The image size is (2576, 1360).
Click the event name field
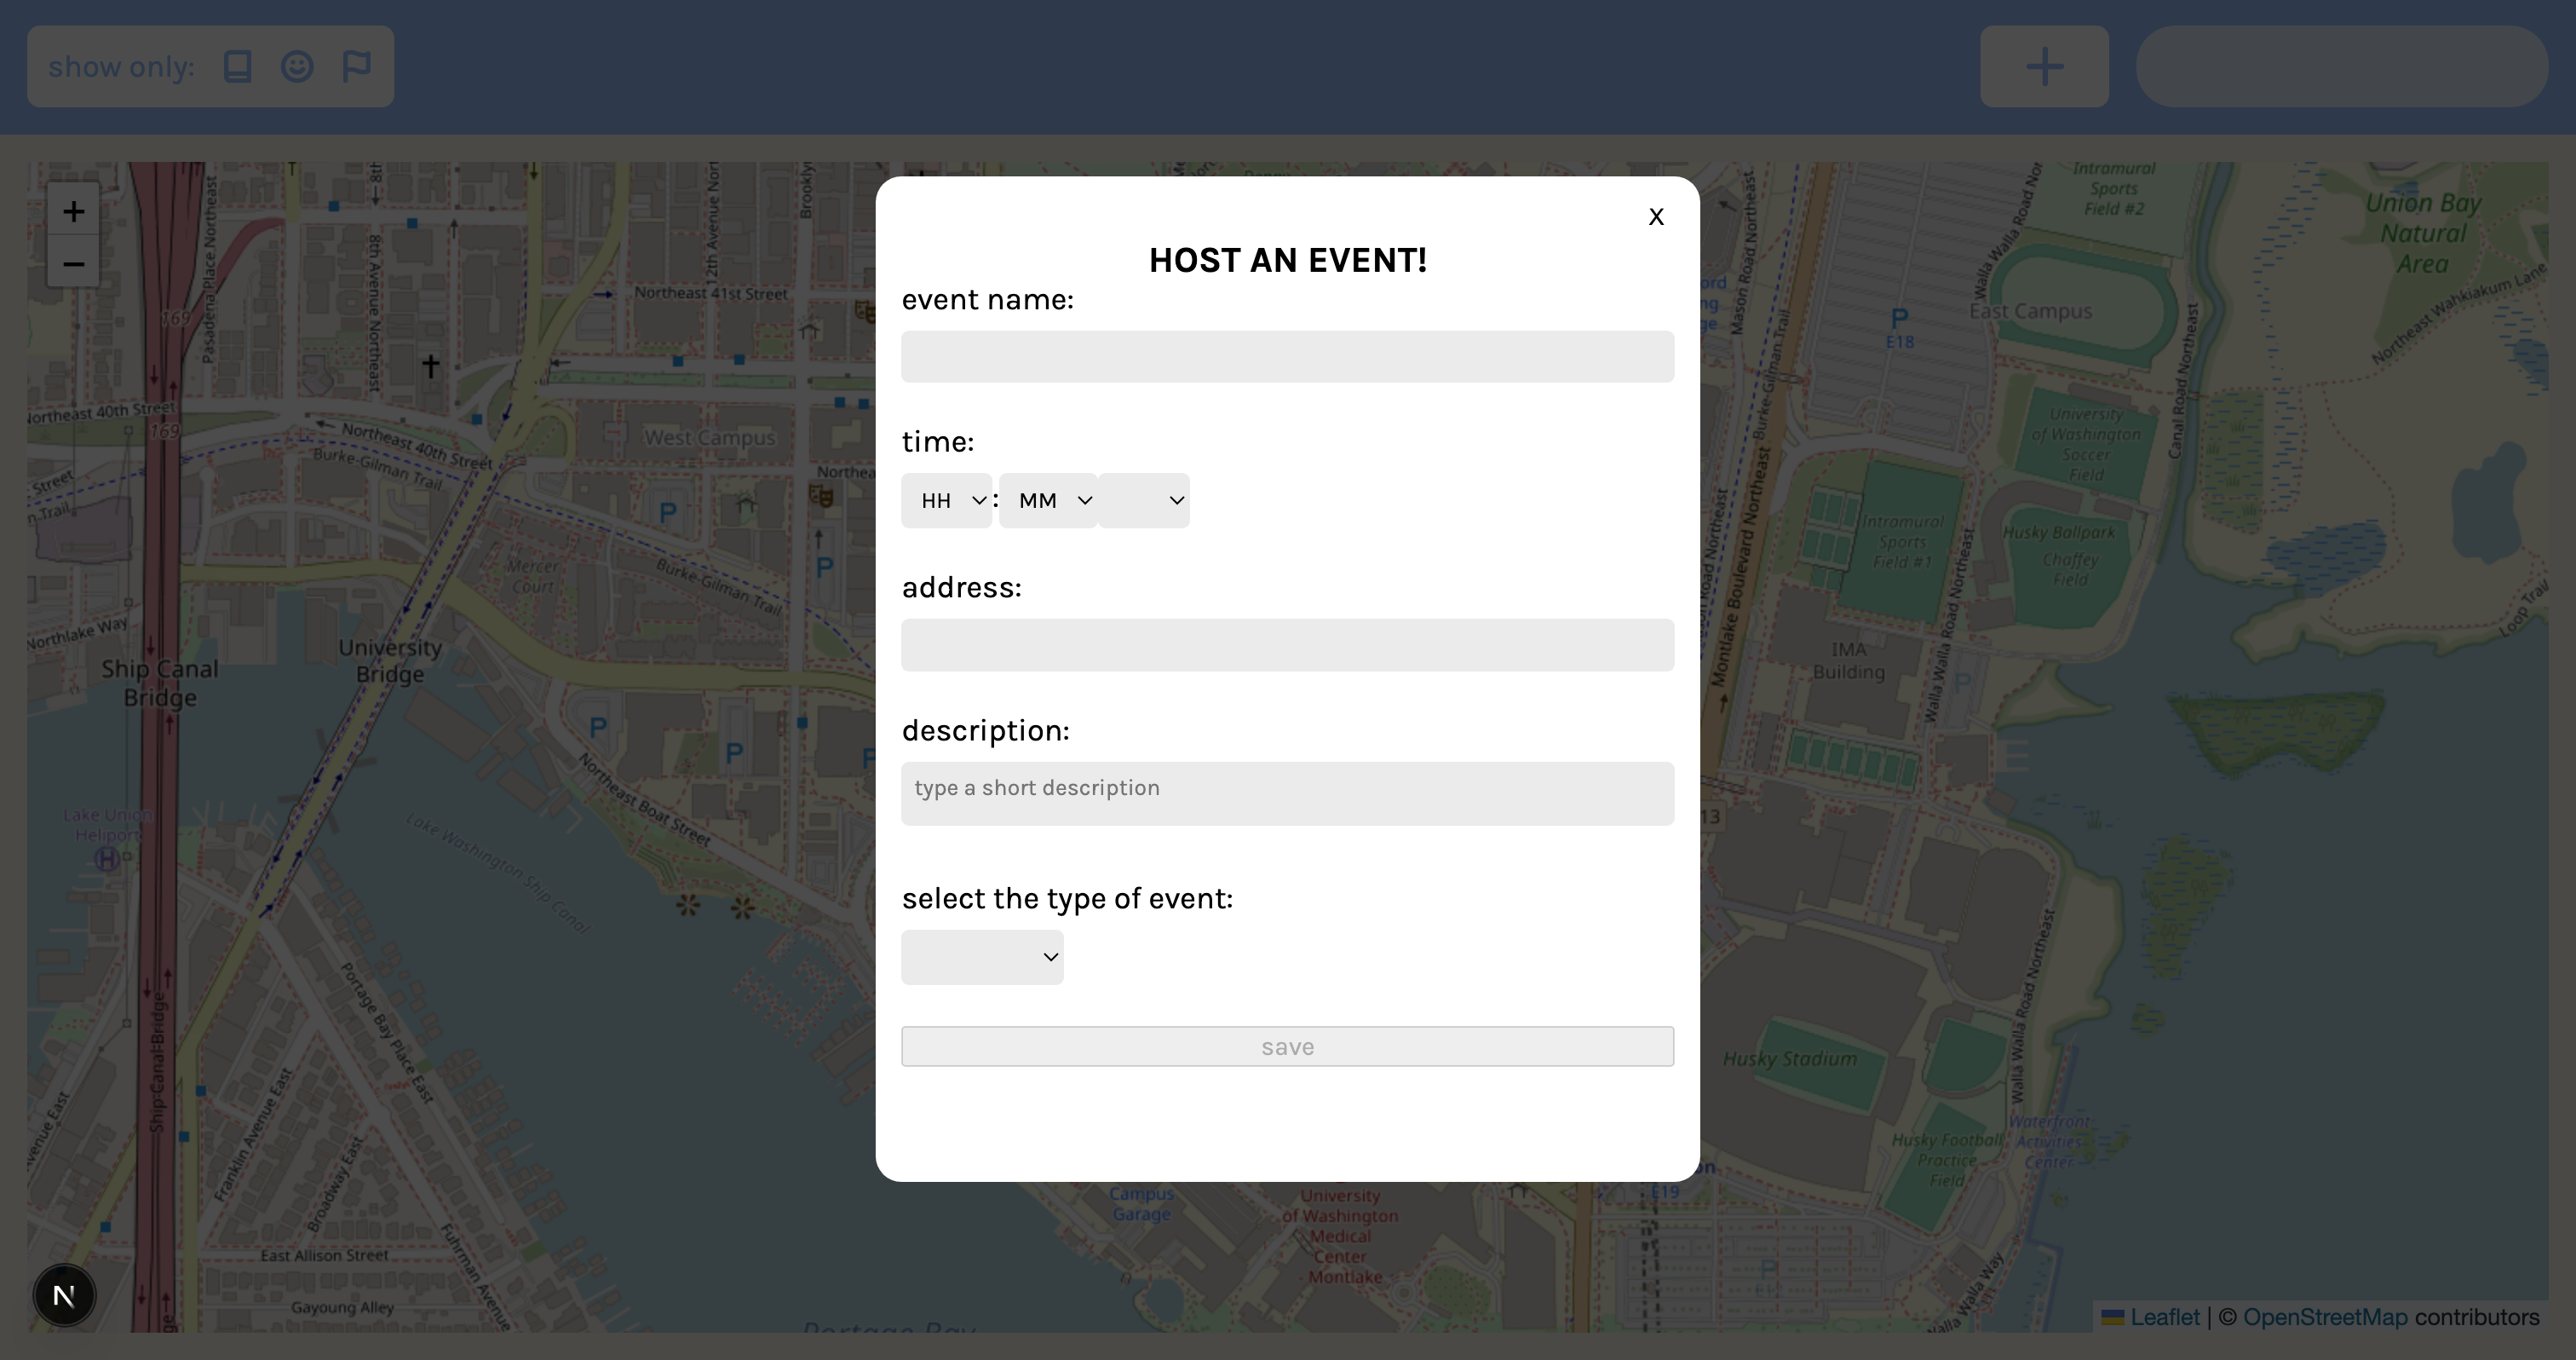click(x=1287, y=357)
